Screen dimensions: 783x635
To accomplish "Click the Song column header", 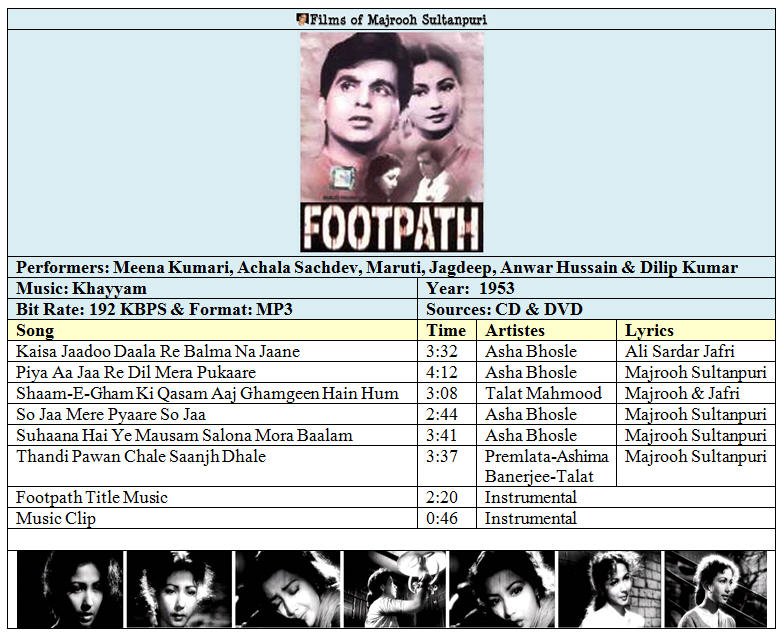I will [213, 330].
